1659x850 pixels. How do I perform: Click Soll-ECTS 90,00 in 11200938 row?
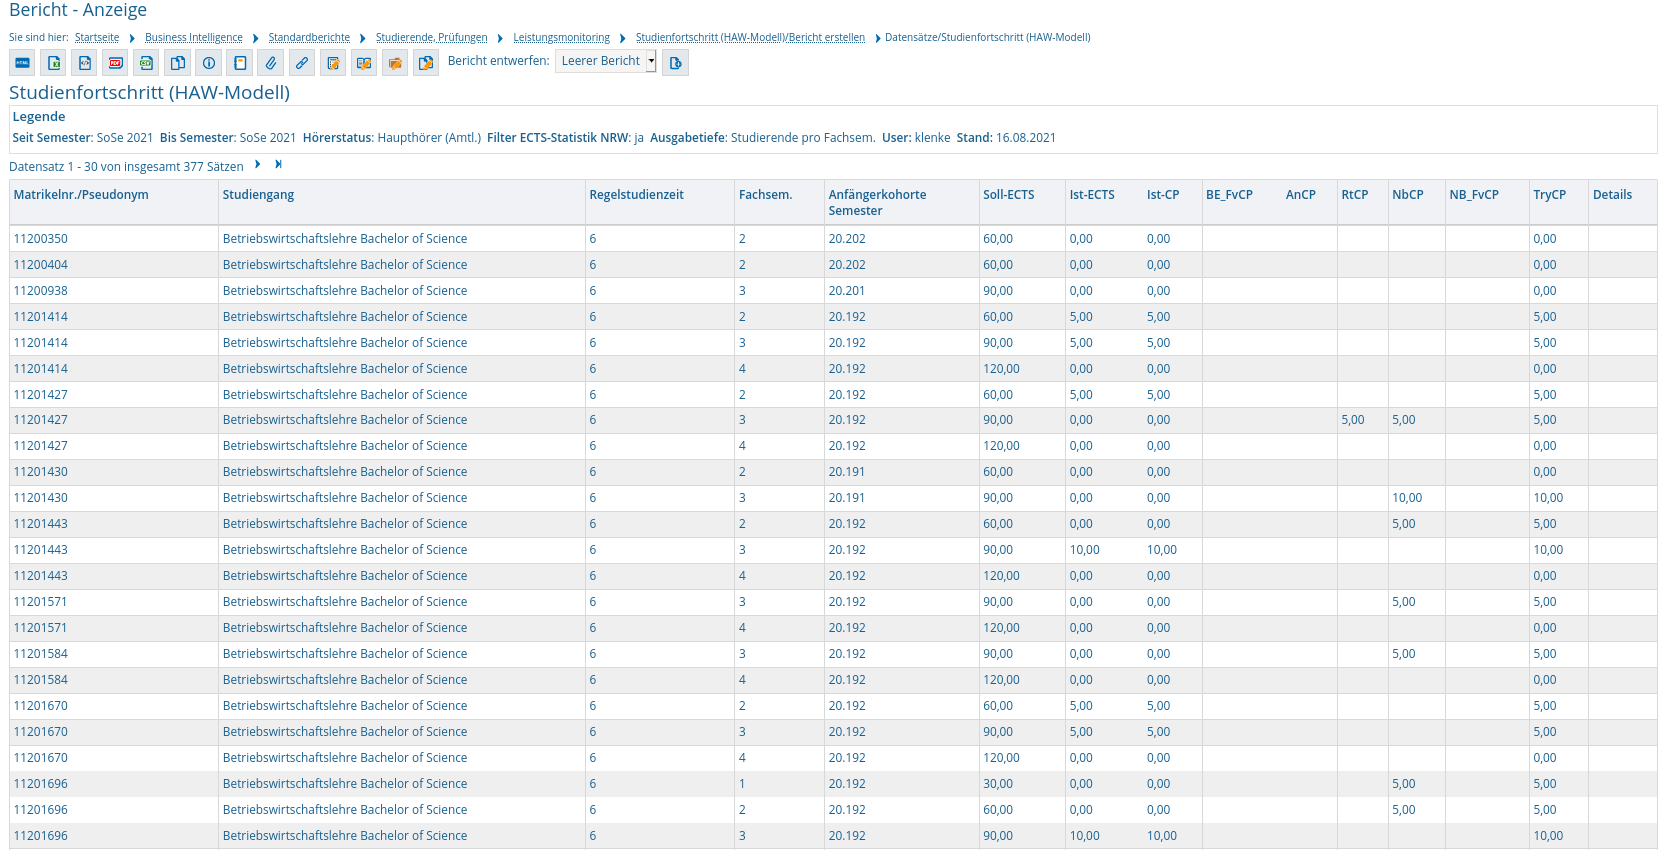click(x=998, y=291)
